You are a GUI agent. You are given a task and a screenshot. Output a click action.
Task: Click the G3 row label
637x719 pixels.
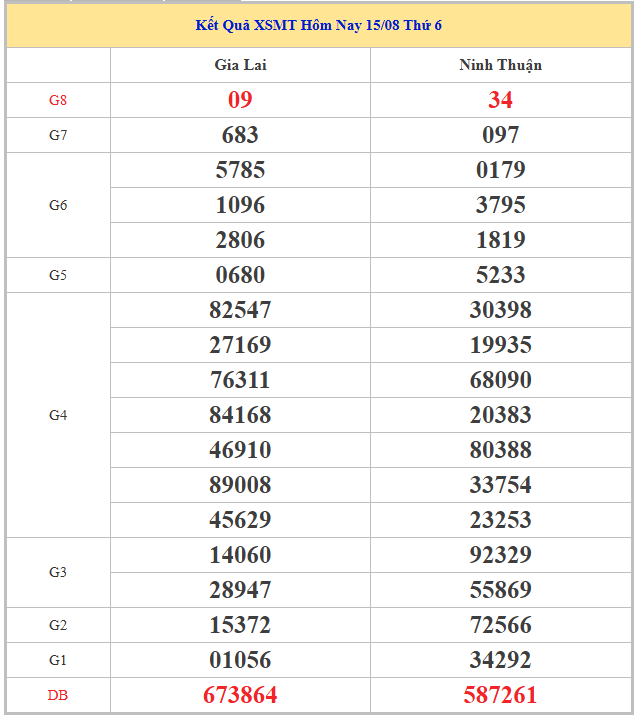[58, 572]
